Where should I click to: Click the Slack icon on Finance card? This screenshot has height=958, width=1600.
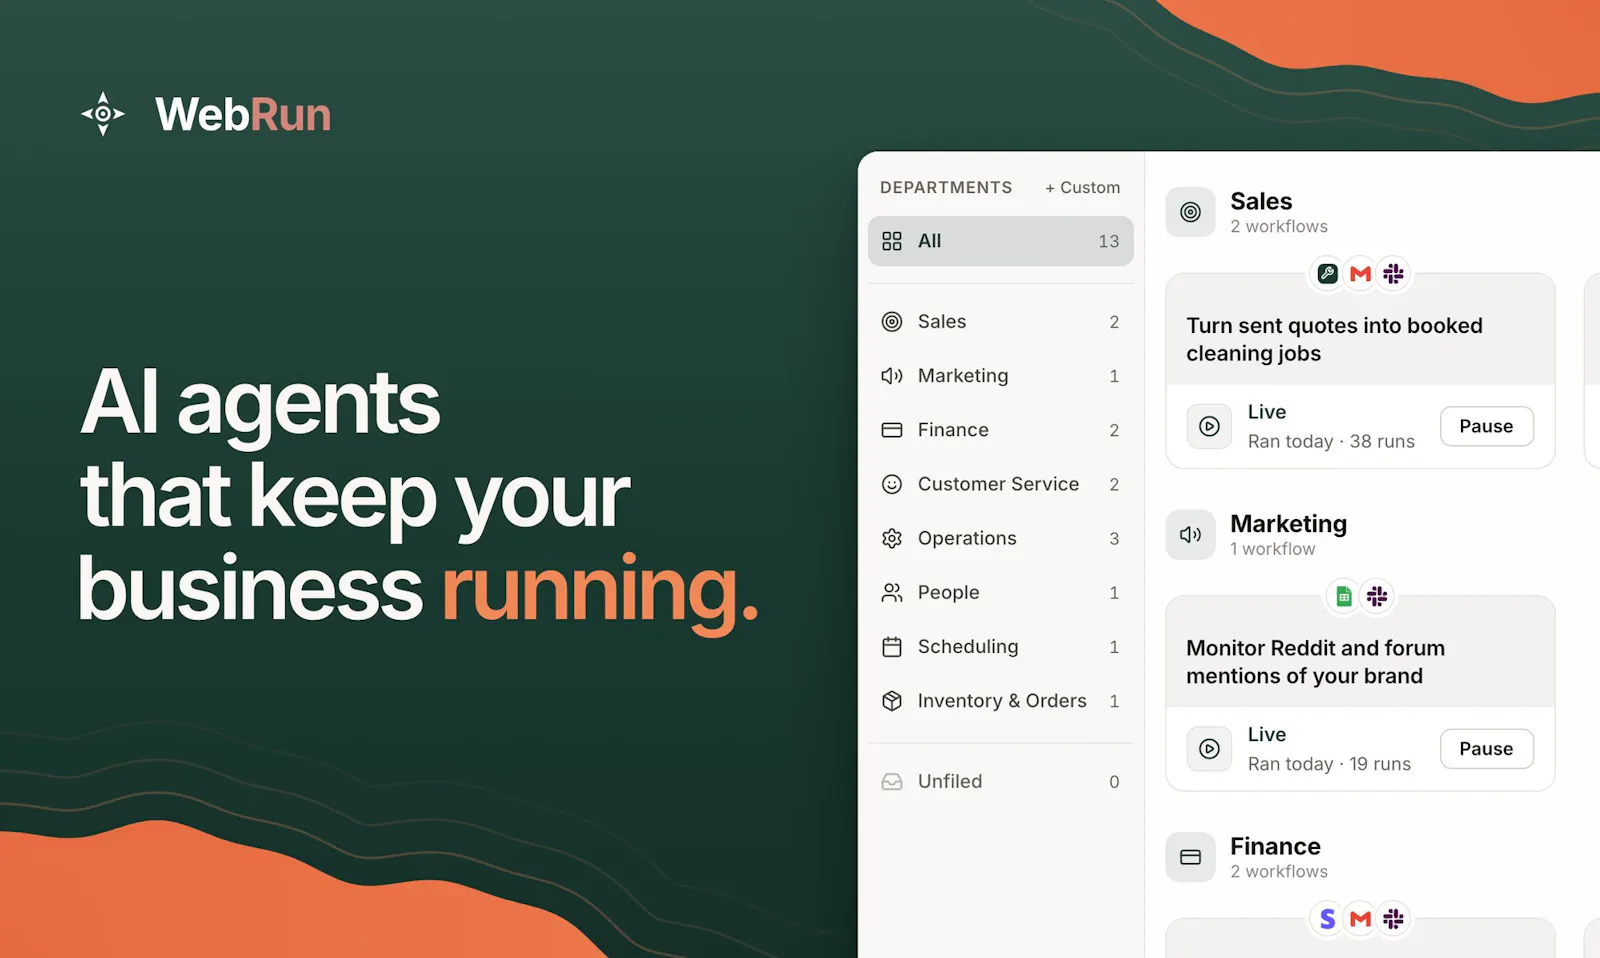(1393, 918)
